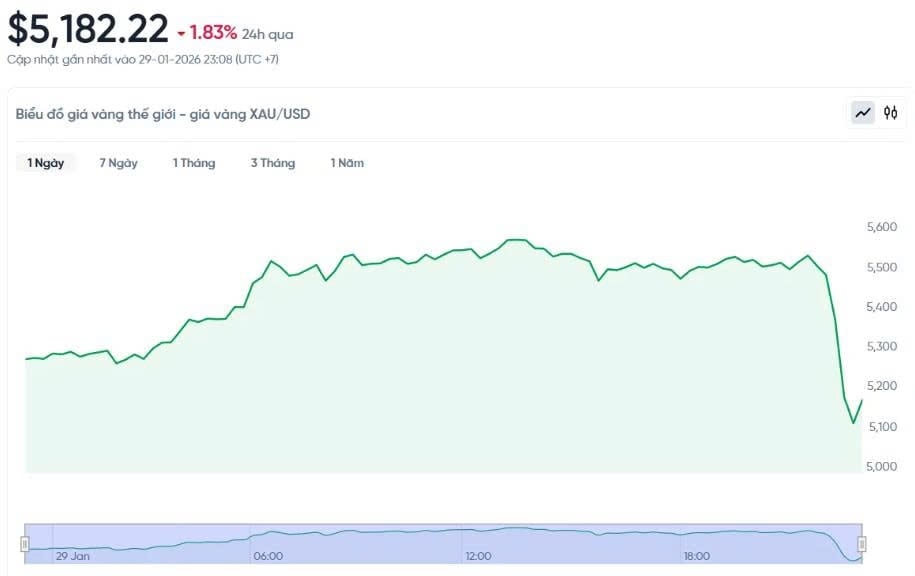915x576 pixels.
Task: Click the left handle of the range navigator
Action: tap(25, 543)
